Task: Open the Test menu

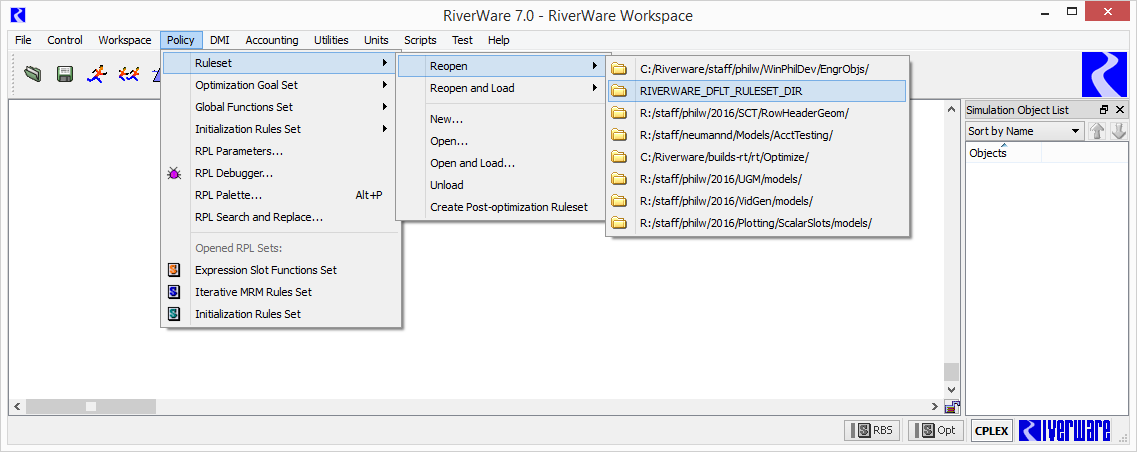Action: coord(463,40)
